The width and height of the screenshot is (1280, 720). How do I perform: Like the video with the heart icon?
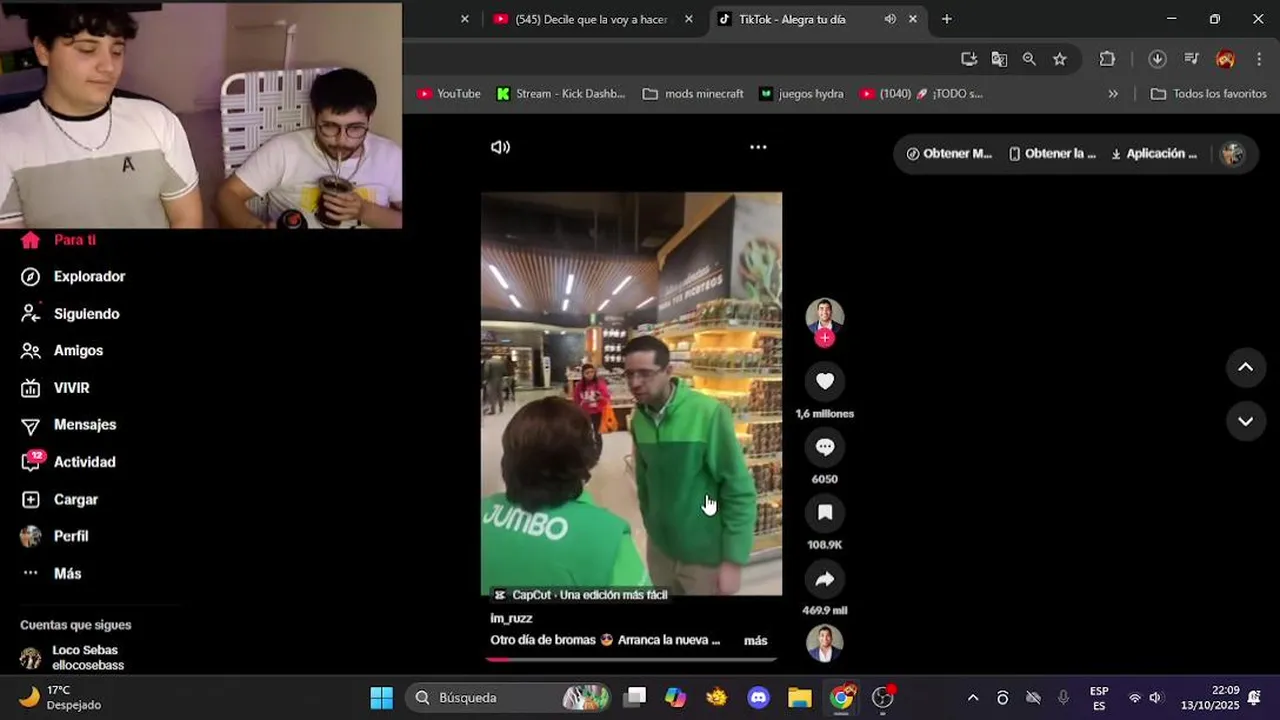tap(825, 381)
